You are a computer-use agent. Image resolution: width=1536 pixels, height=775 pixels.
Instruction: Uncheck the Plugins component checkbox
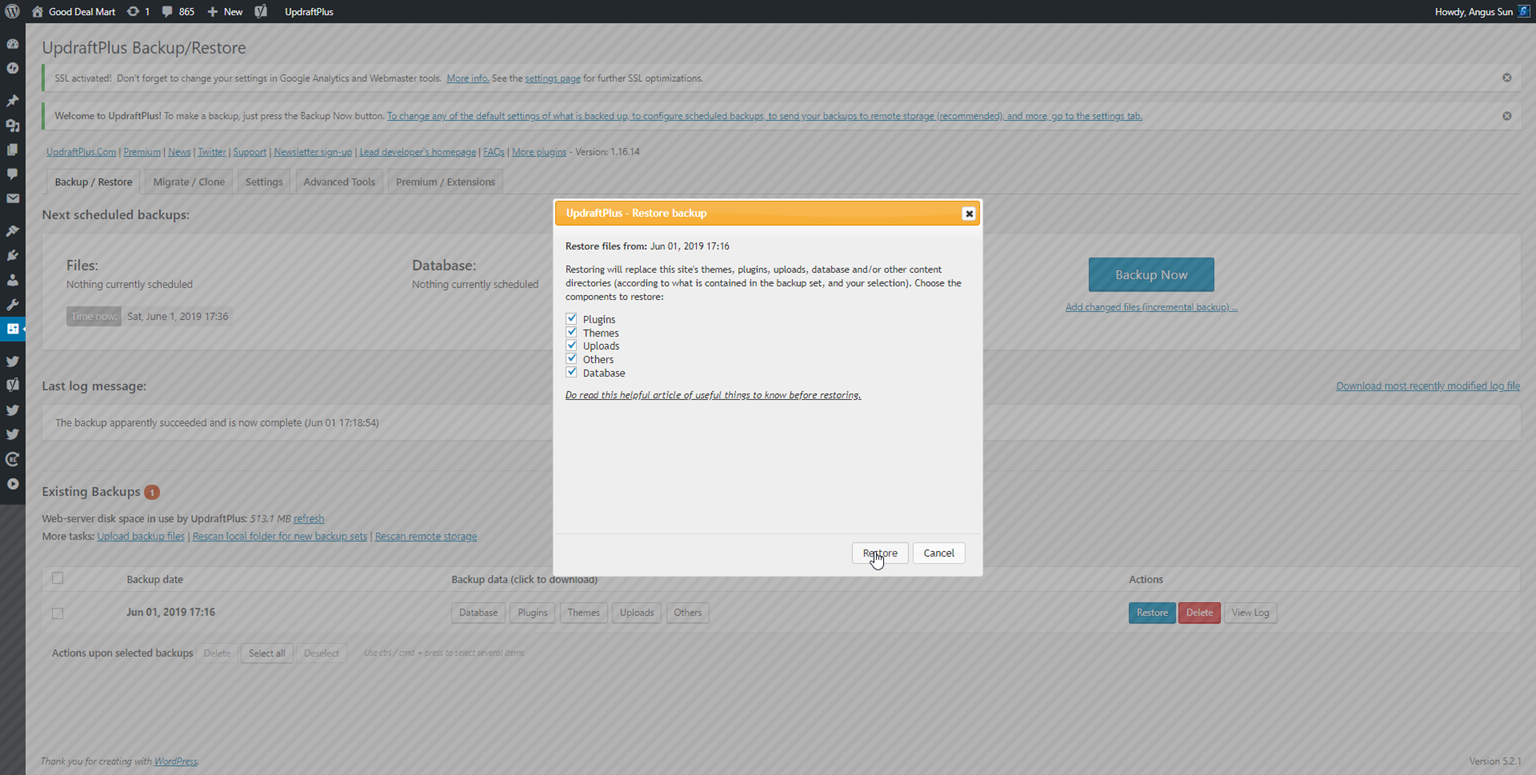coord(572,319)
